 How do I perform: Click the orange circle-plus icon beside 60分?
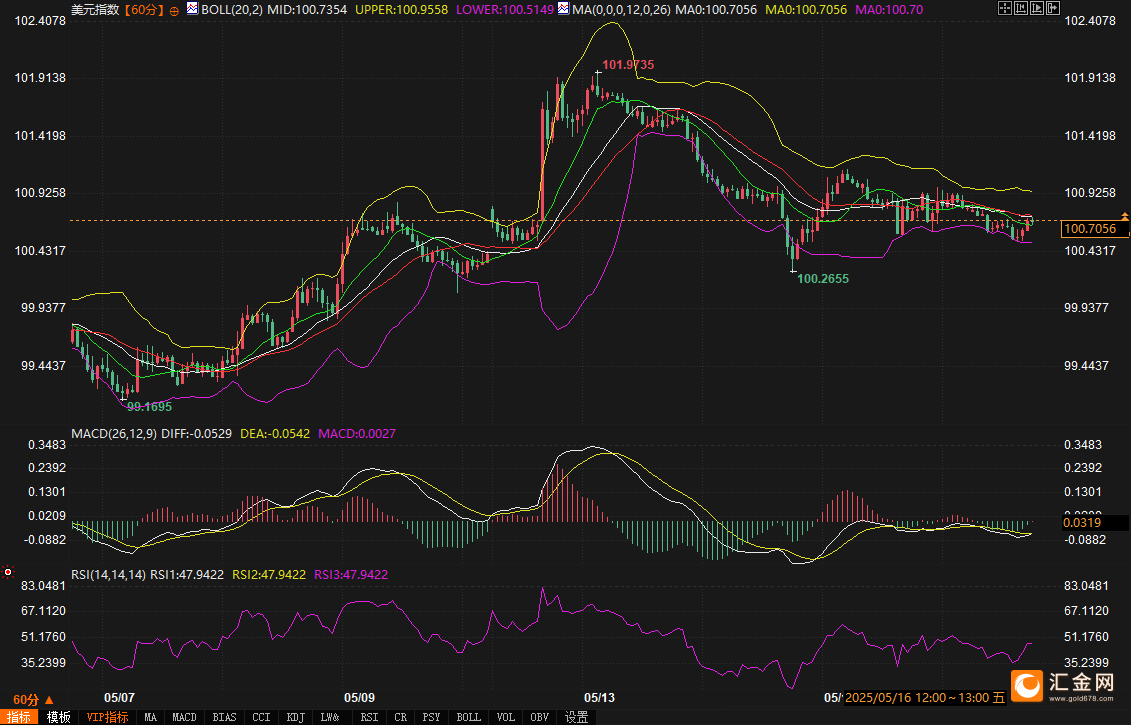tap(174, 11)
